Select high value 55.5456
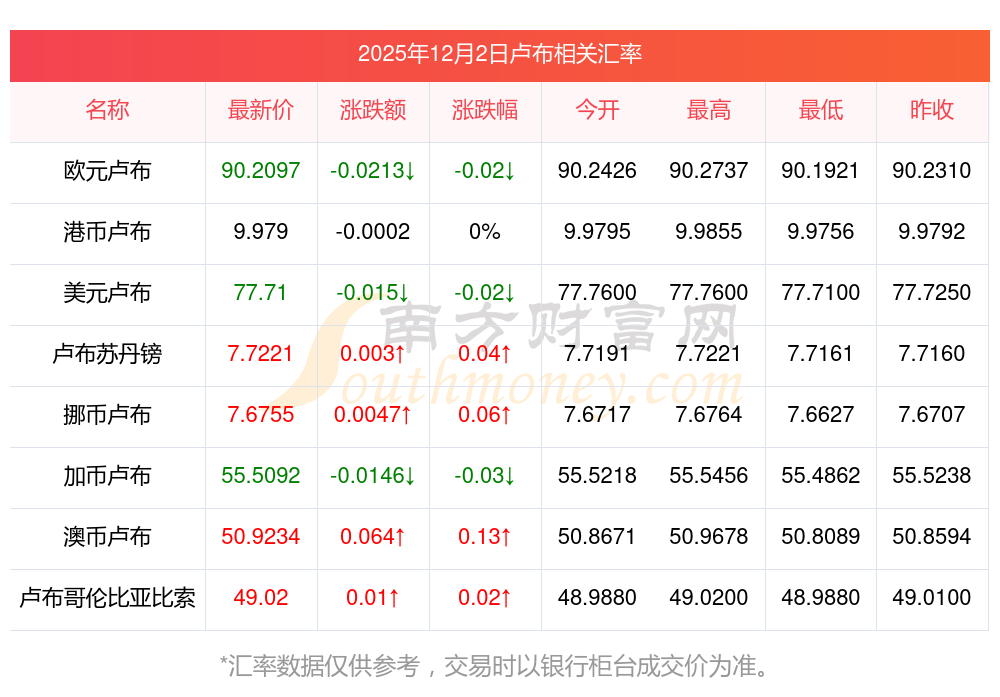 (x=709, y=476)
